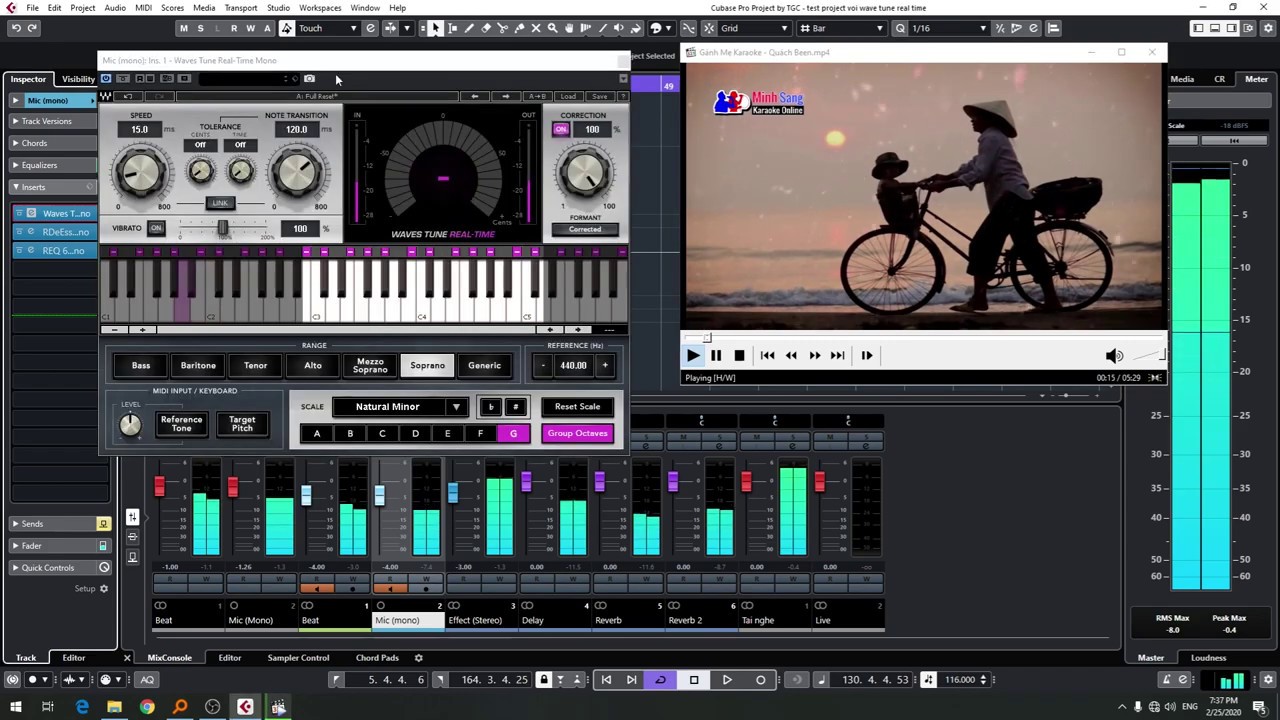
Task: Select the Zoom magnifier tool
Action: point(553,28)
